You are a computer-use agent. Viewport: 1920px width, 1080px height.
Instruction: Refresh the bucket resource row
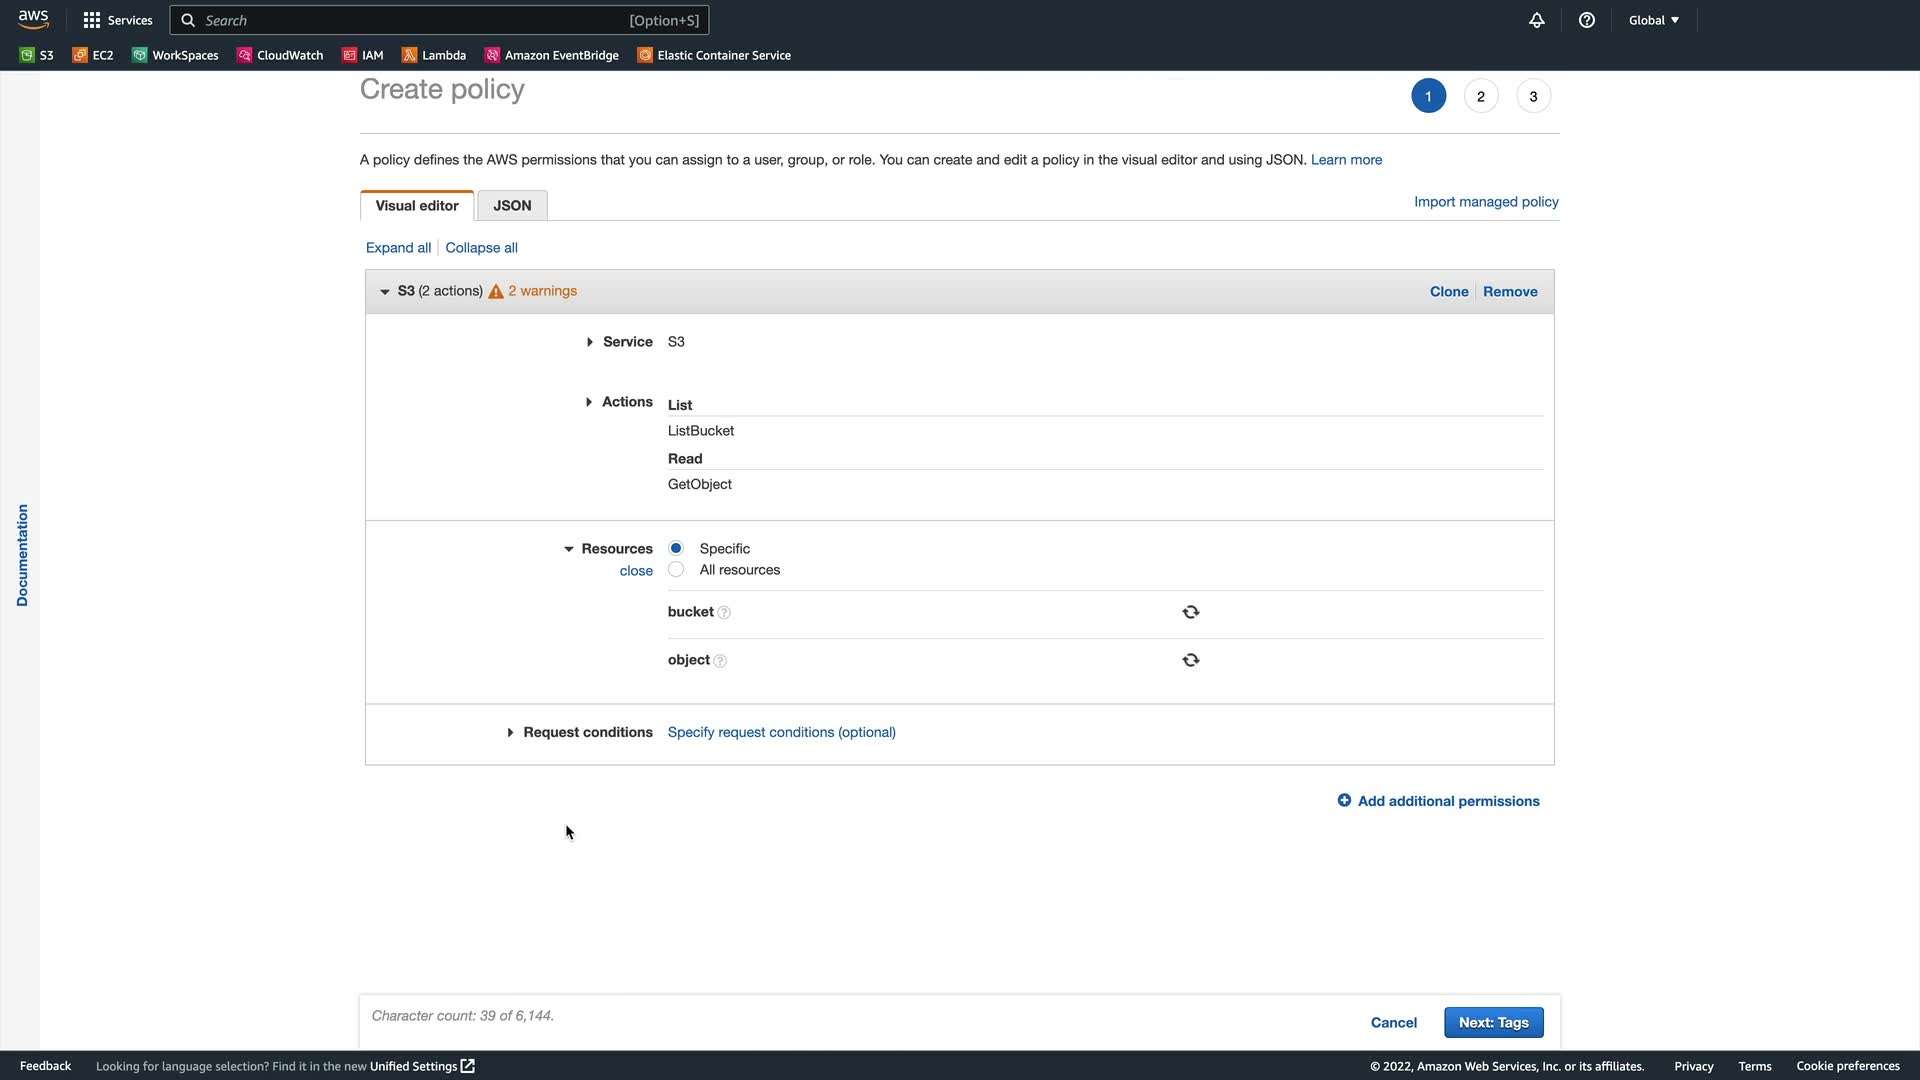click(x=1190, y=612)
